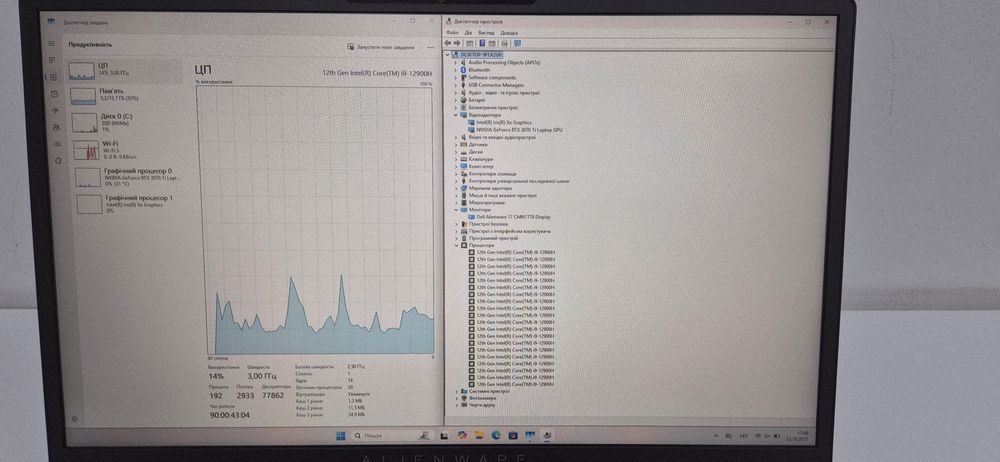Click the Device Manager icon on taskbar
This screenshot has width=1000, height=462.
547,436
